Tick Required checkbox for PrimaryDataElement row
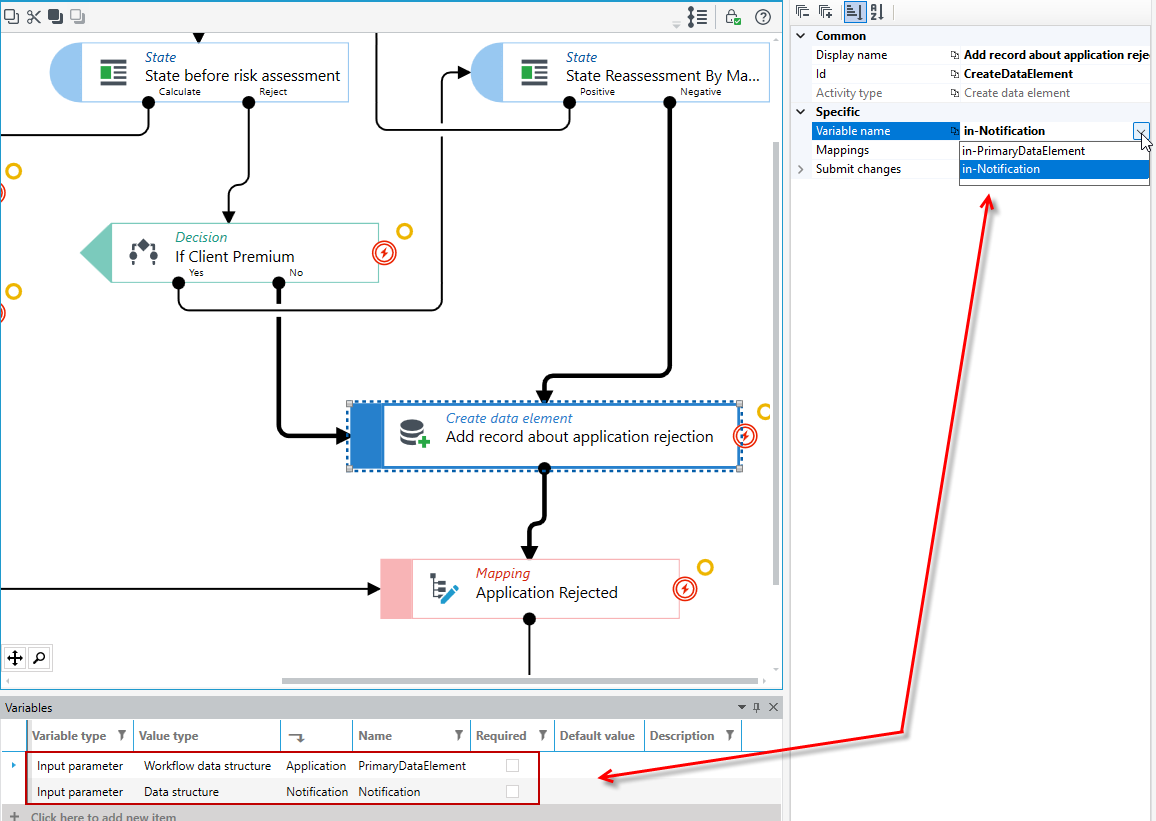The image size is (1156, 821). [512, 766]
